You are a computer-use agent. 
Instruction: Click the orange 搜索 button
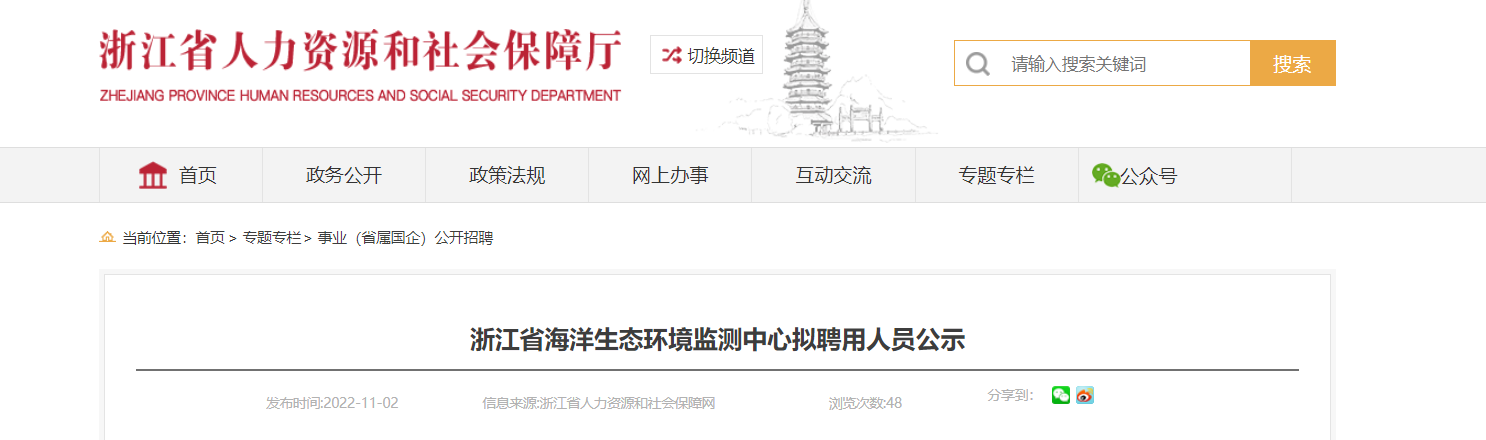(x=1293, y=63)
